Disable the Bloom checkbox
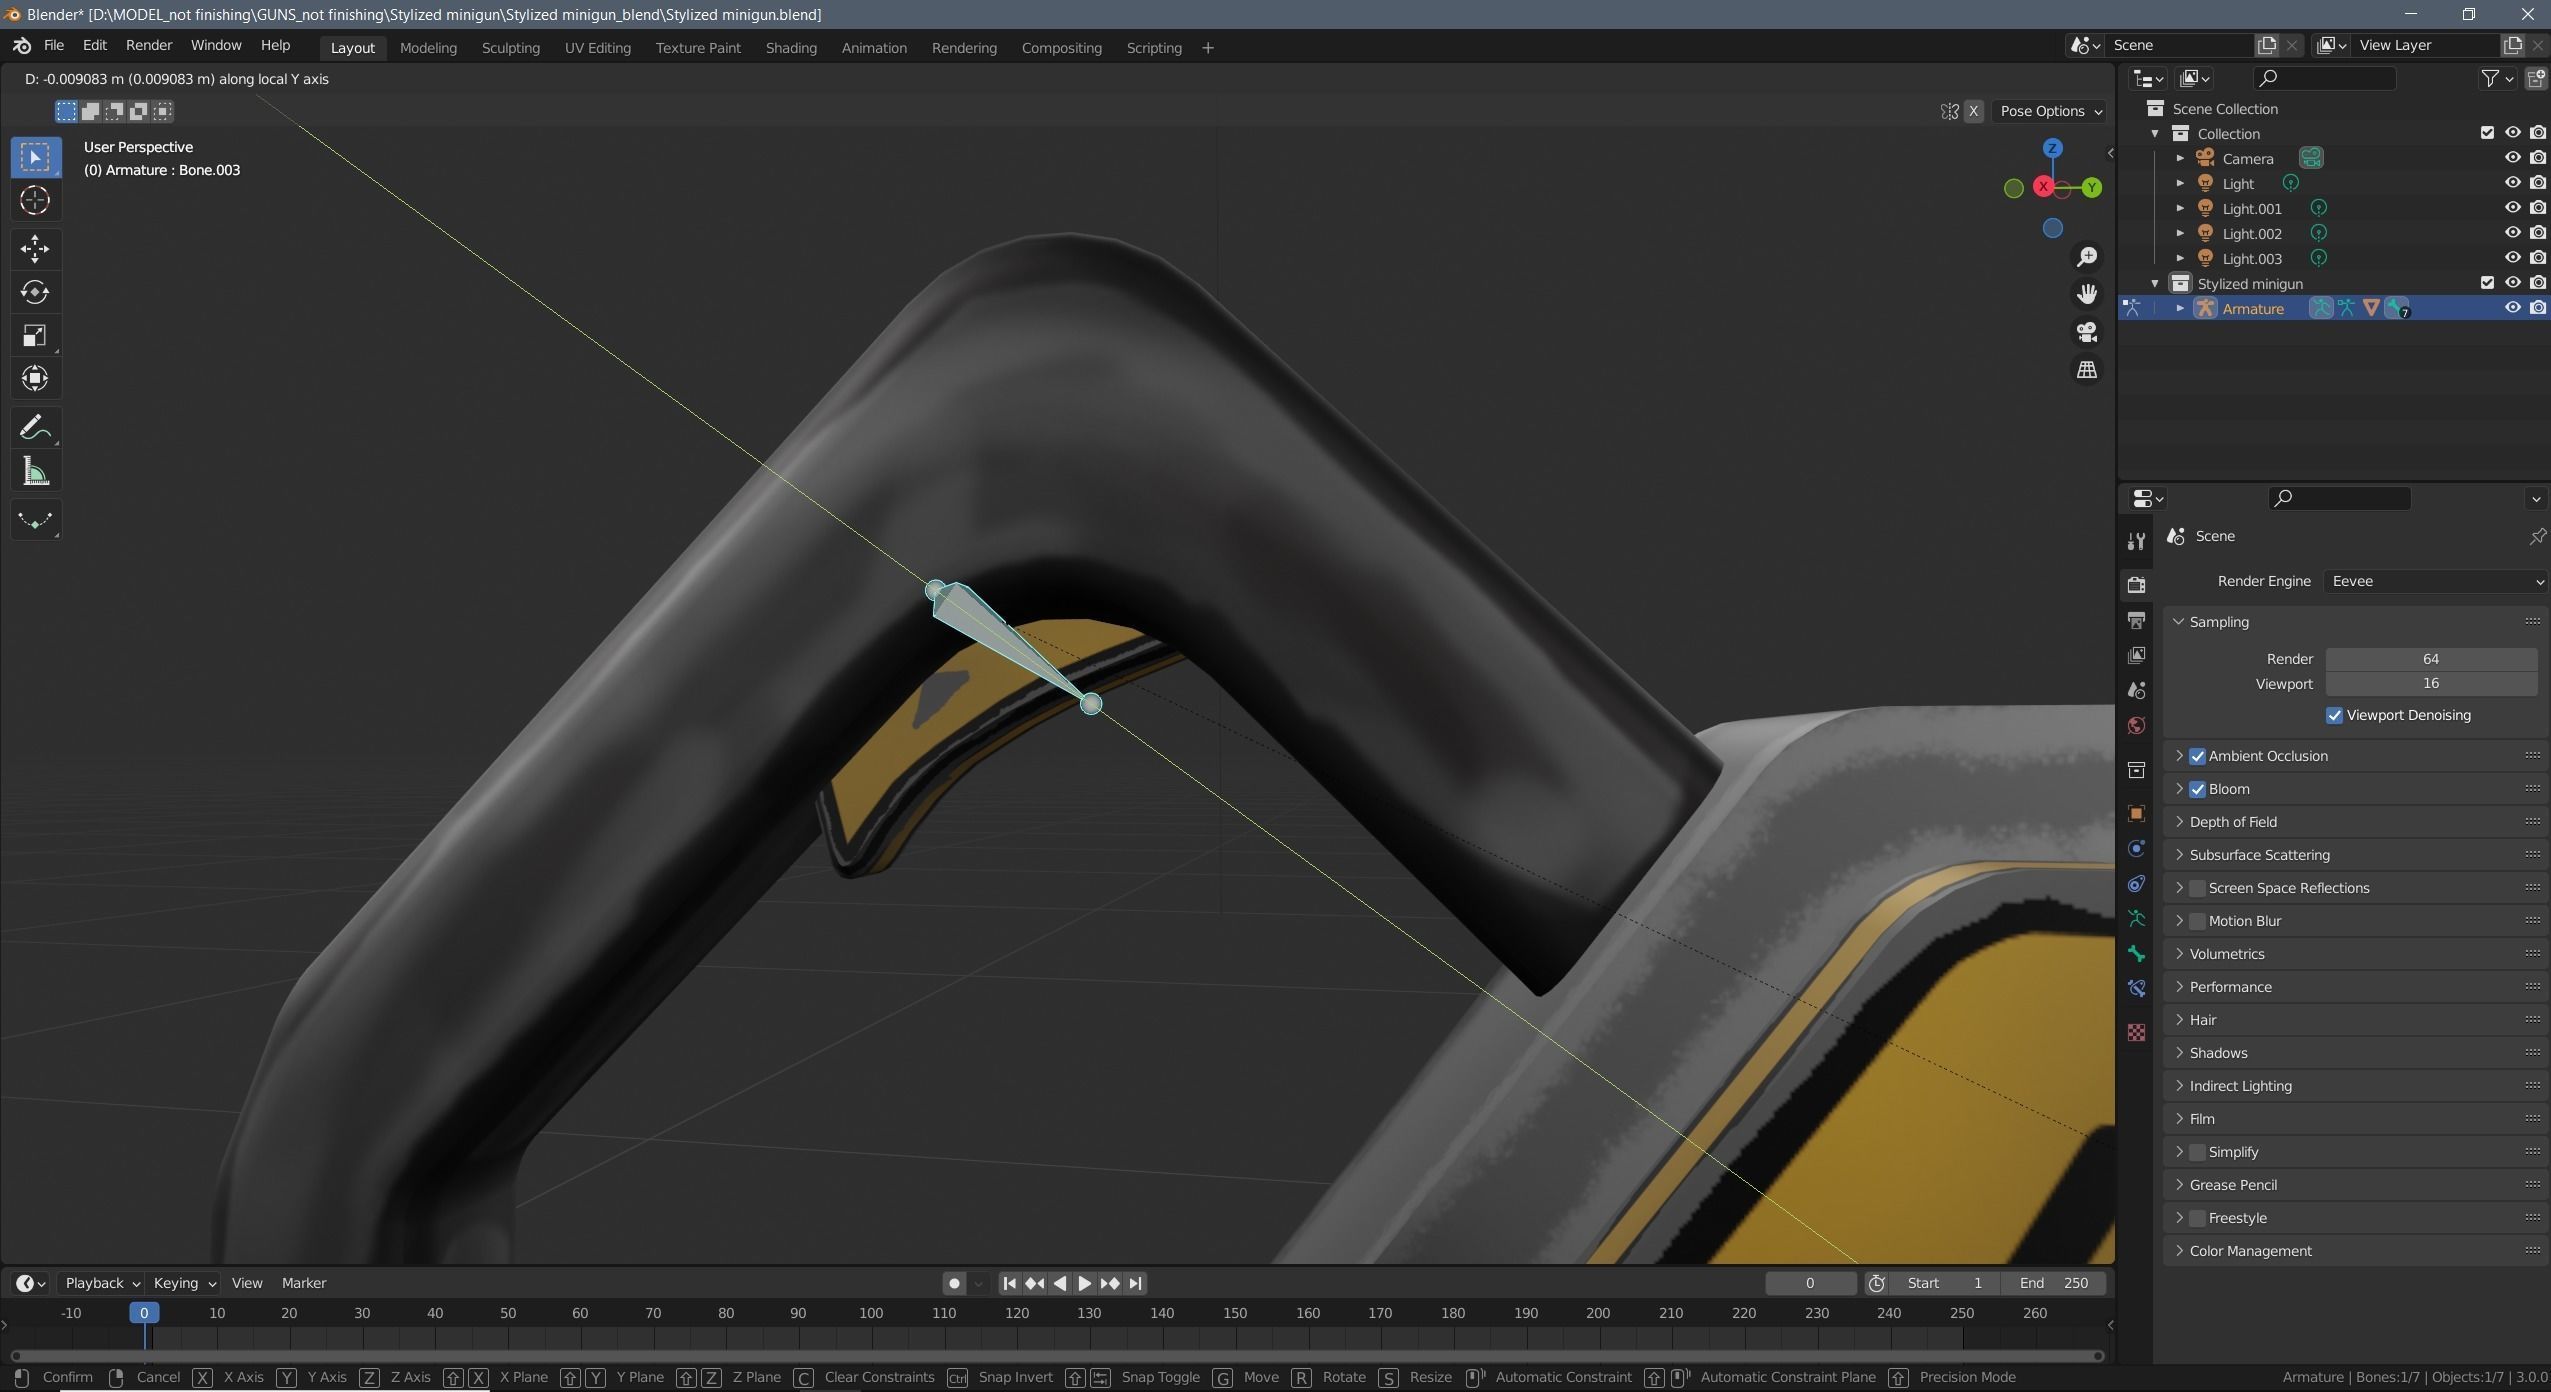 pyautogui.click(x=2197, y=789)
